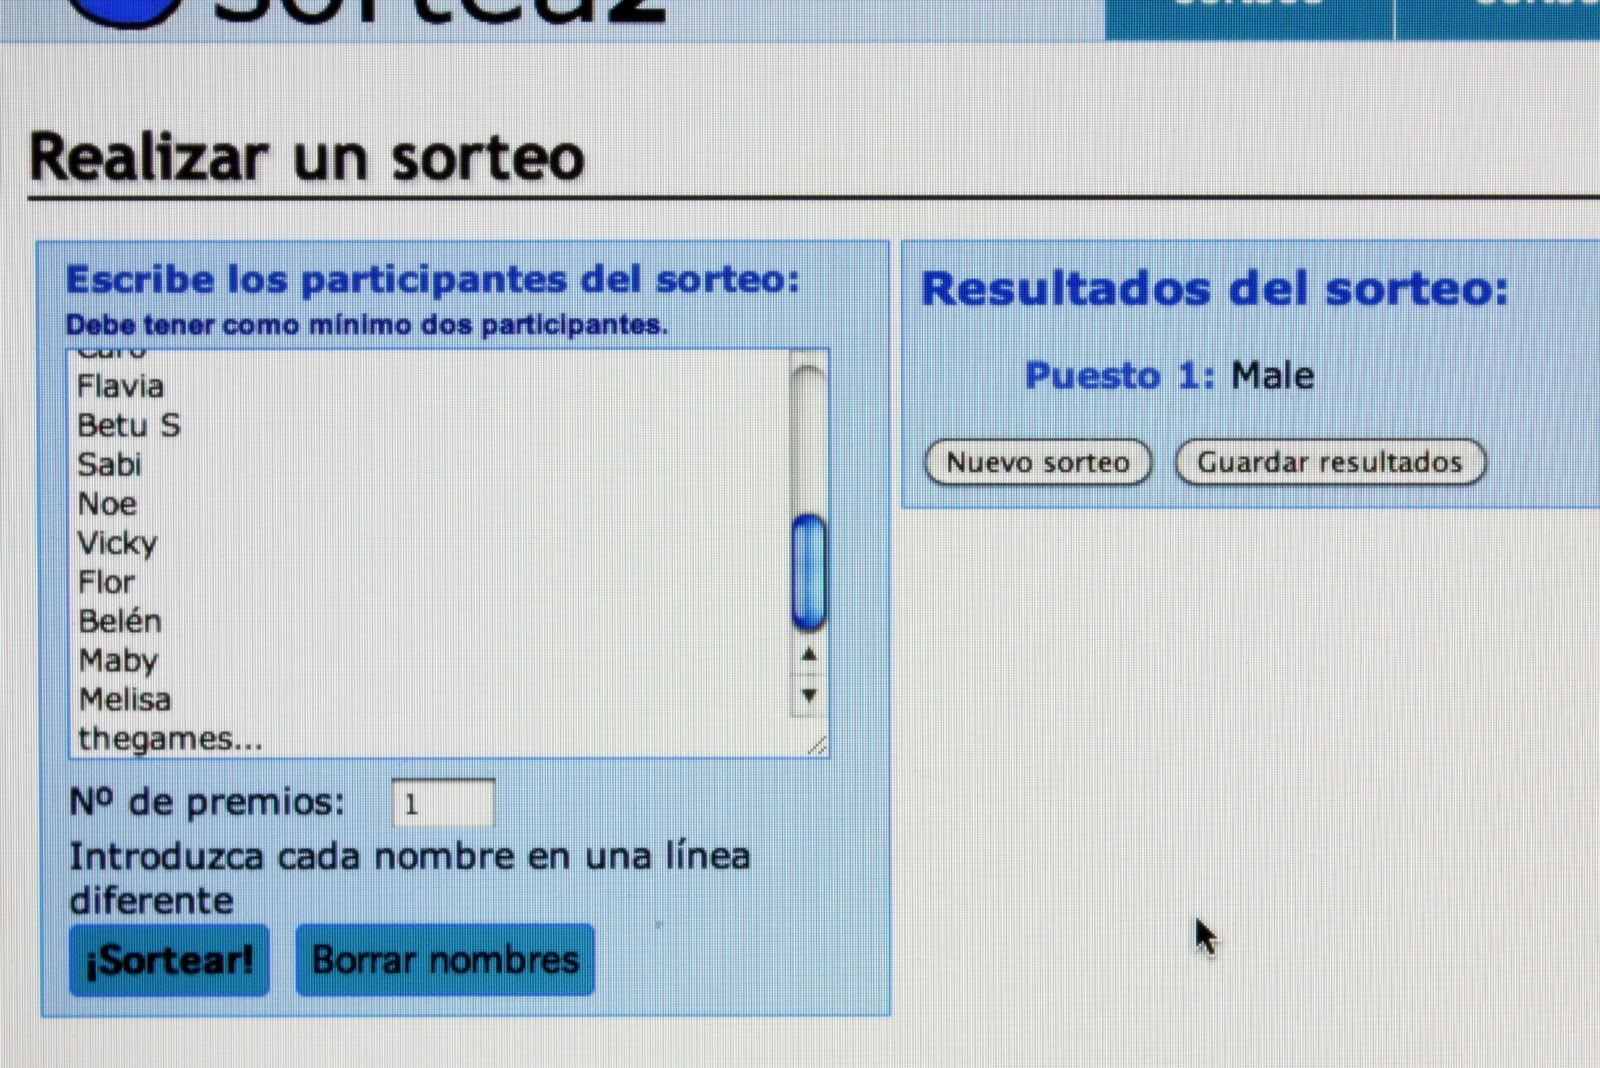
Task: Open the first navigation tab in the header
Action: (1248, 15)
